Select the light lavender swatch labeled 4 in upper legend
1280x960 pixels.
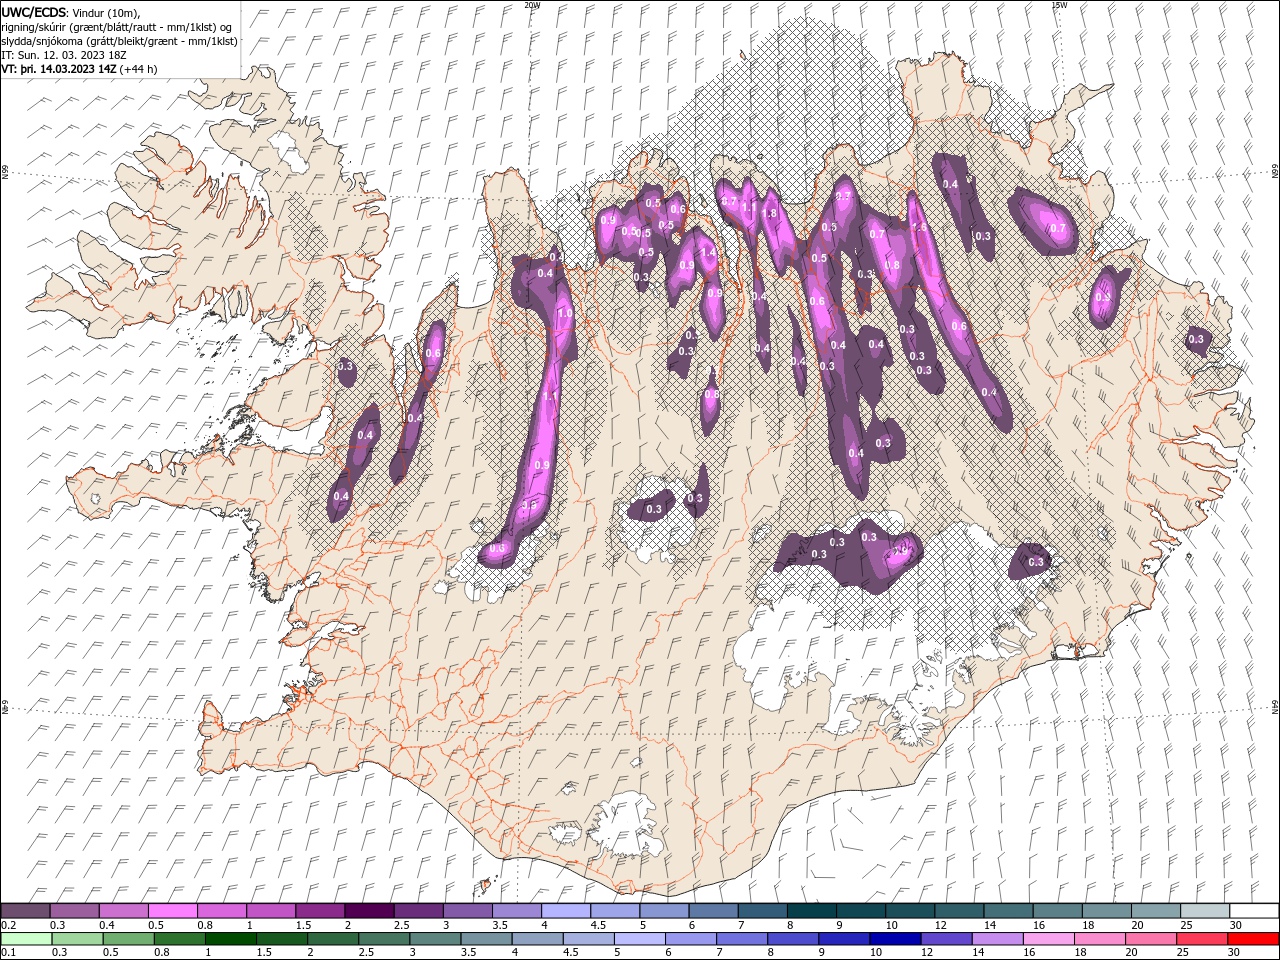coord(566,911)
